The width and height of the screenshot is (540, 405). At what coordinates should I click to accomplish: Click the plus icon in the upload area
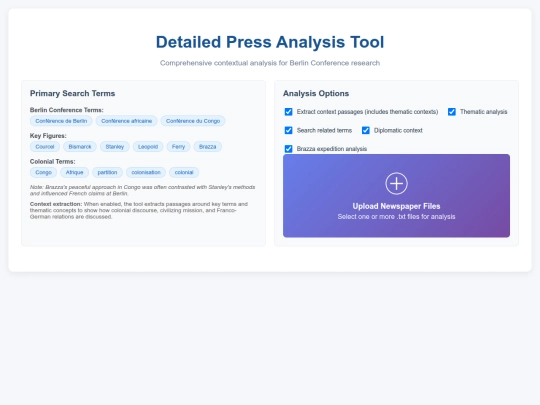[396, 184]
